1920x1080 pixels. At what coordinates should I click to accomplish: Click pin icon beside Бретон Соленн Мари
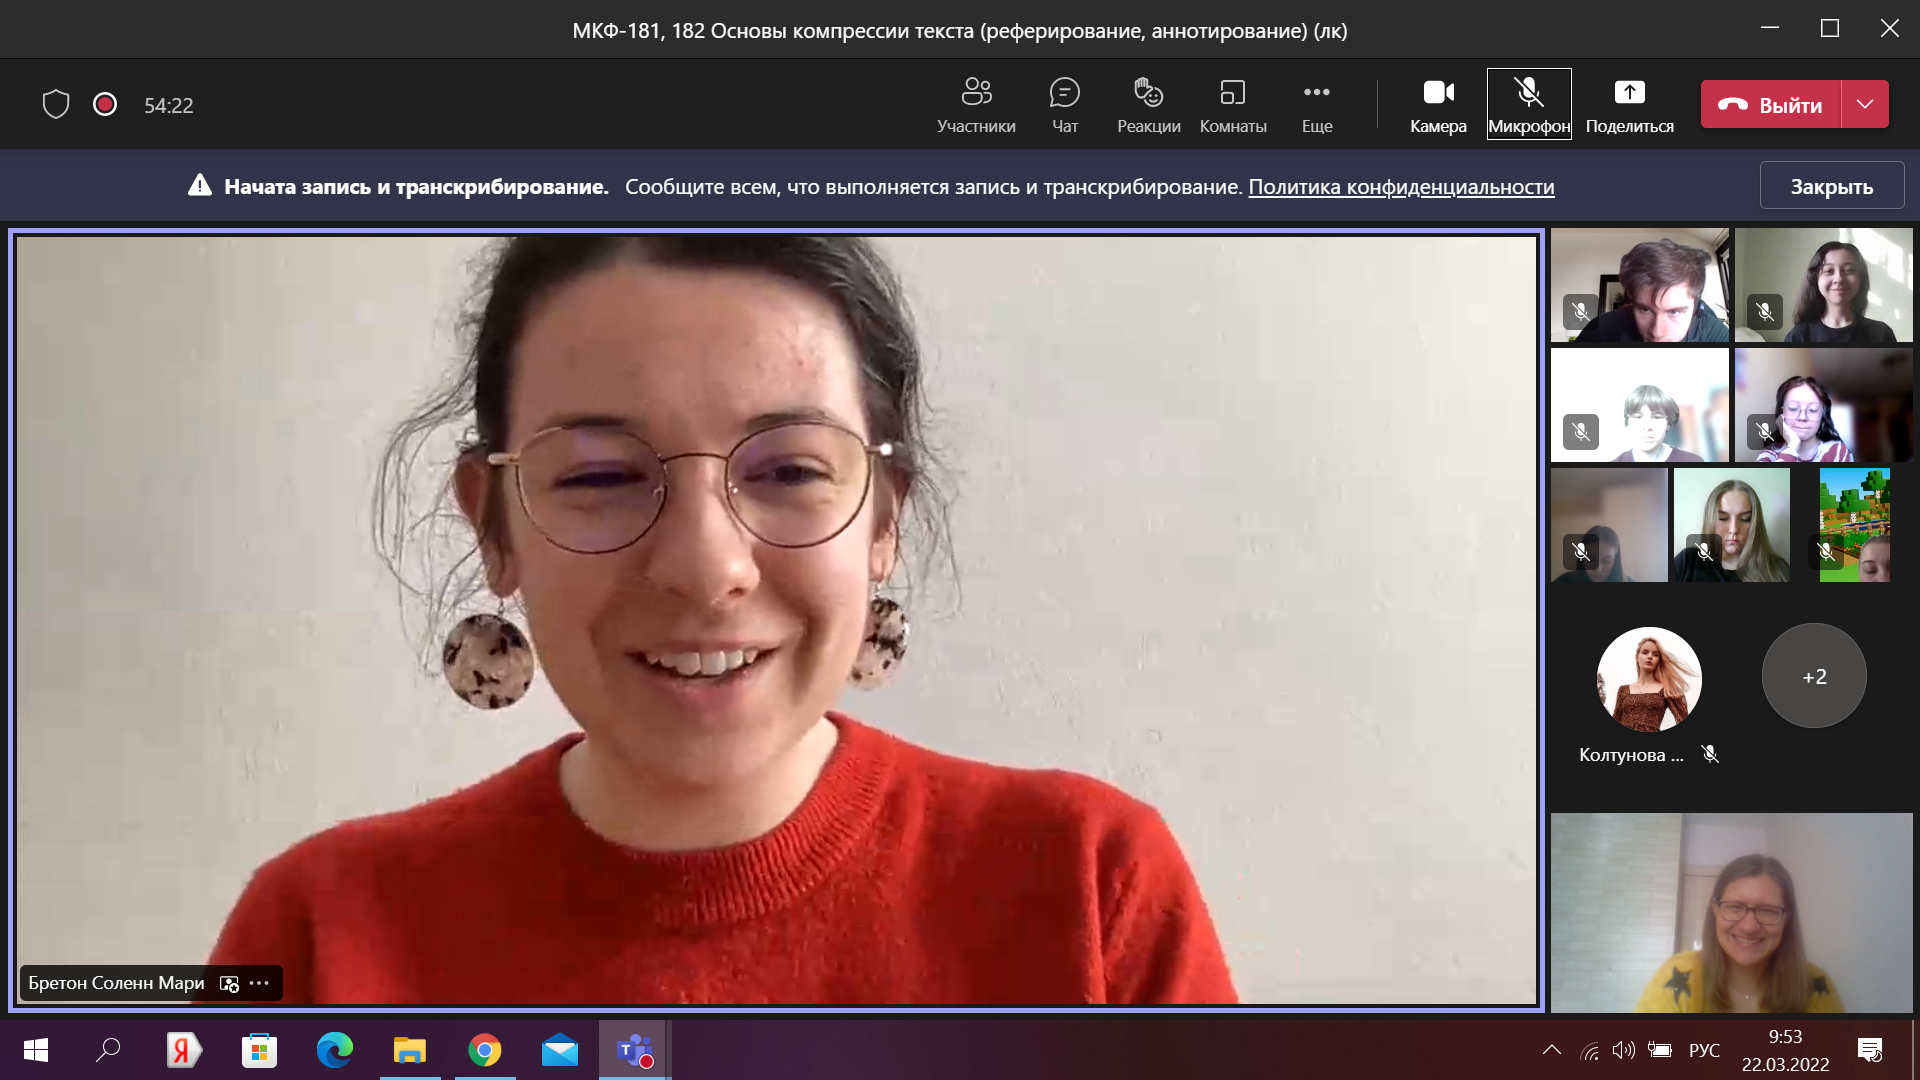tap(229, 983)
